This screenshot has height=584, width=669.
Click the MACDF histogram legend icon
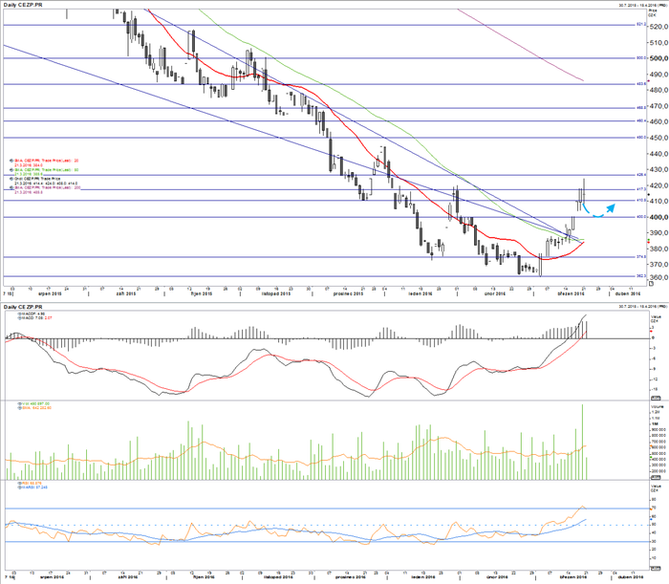(x=19, y=314)
